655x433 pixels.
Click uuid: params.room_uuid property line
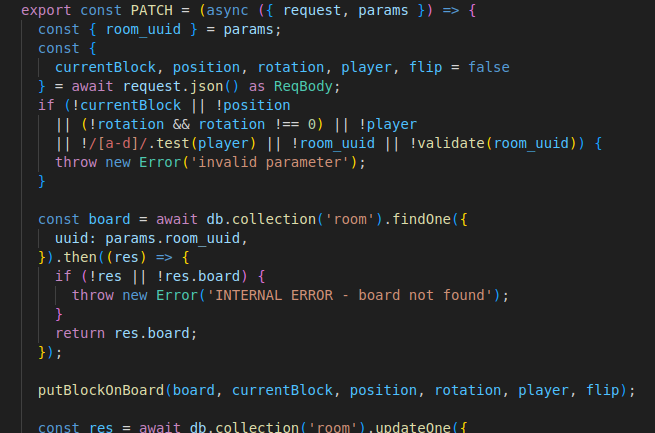151,238
